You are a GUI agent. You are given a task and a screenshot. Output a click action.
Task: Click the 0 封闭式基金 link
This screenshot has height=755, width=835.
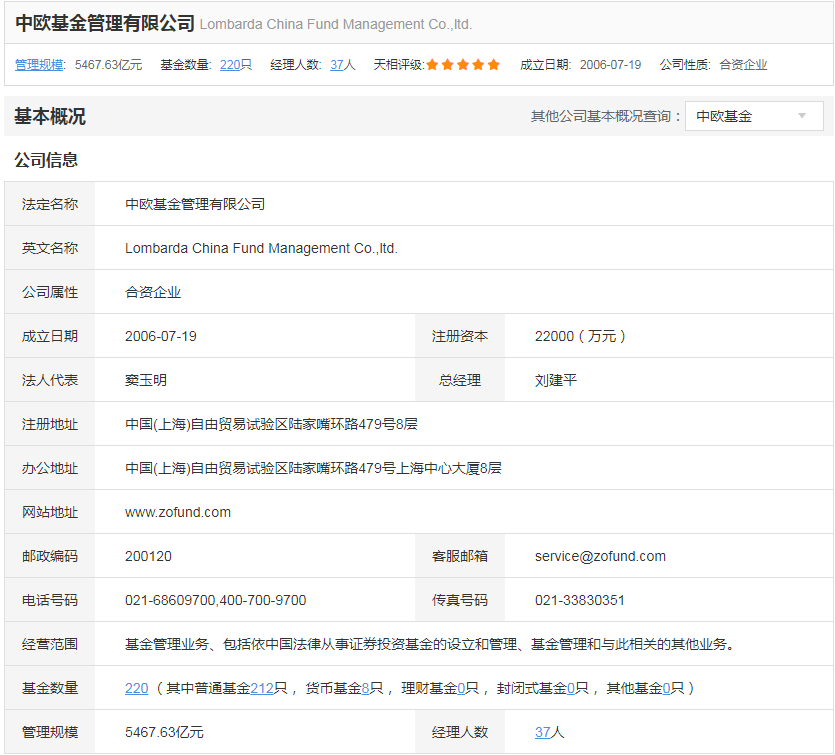[571, 688]
